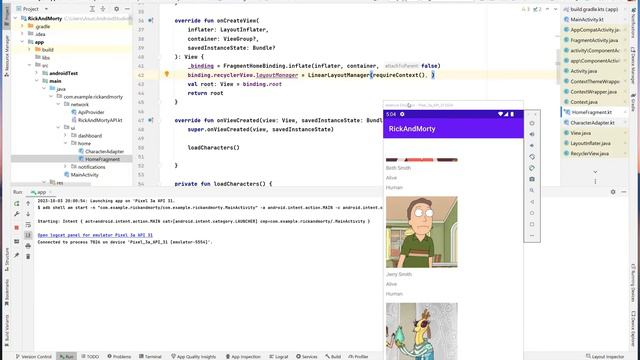
Task: Click emulator power button
Action: click(x=532, y=123)
